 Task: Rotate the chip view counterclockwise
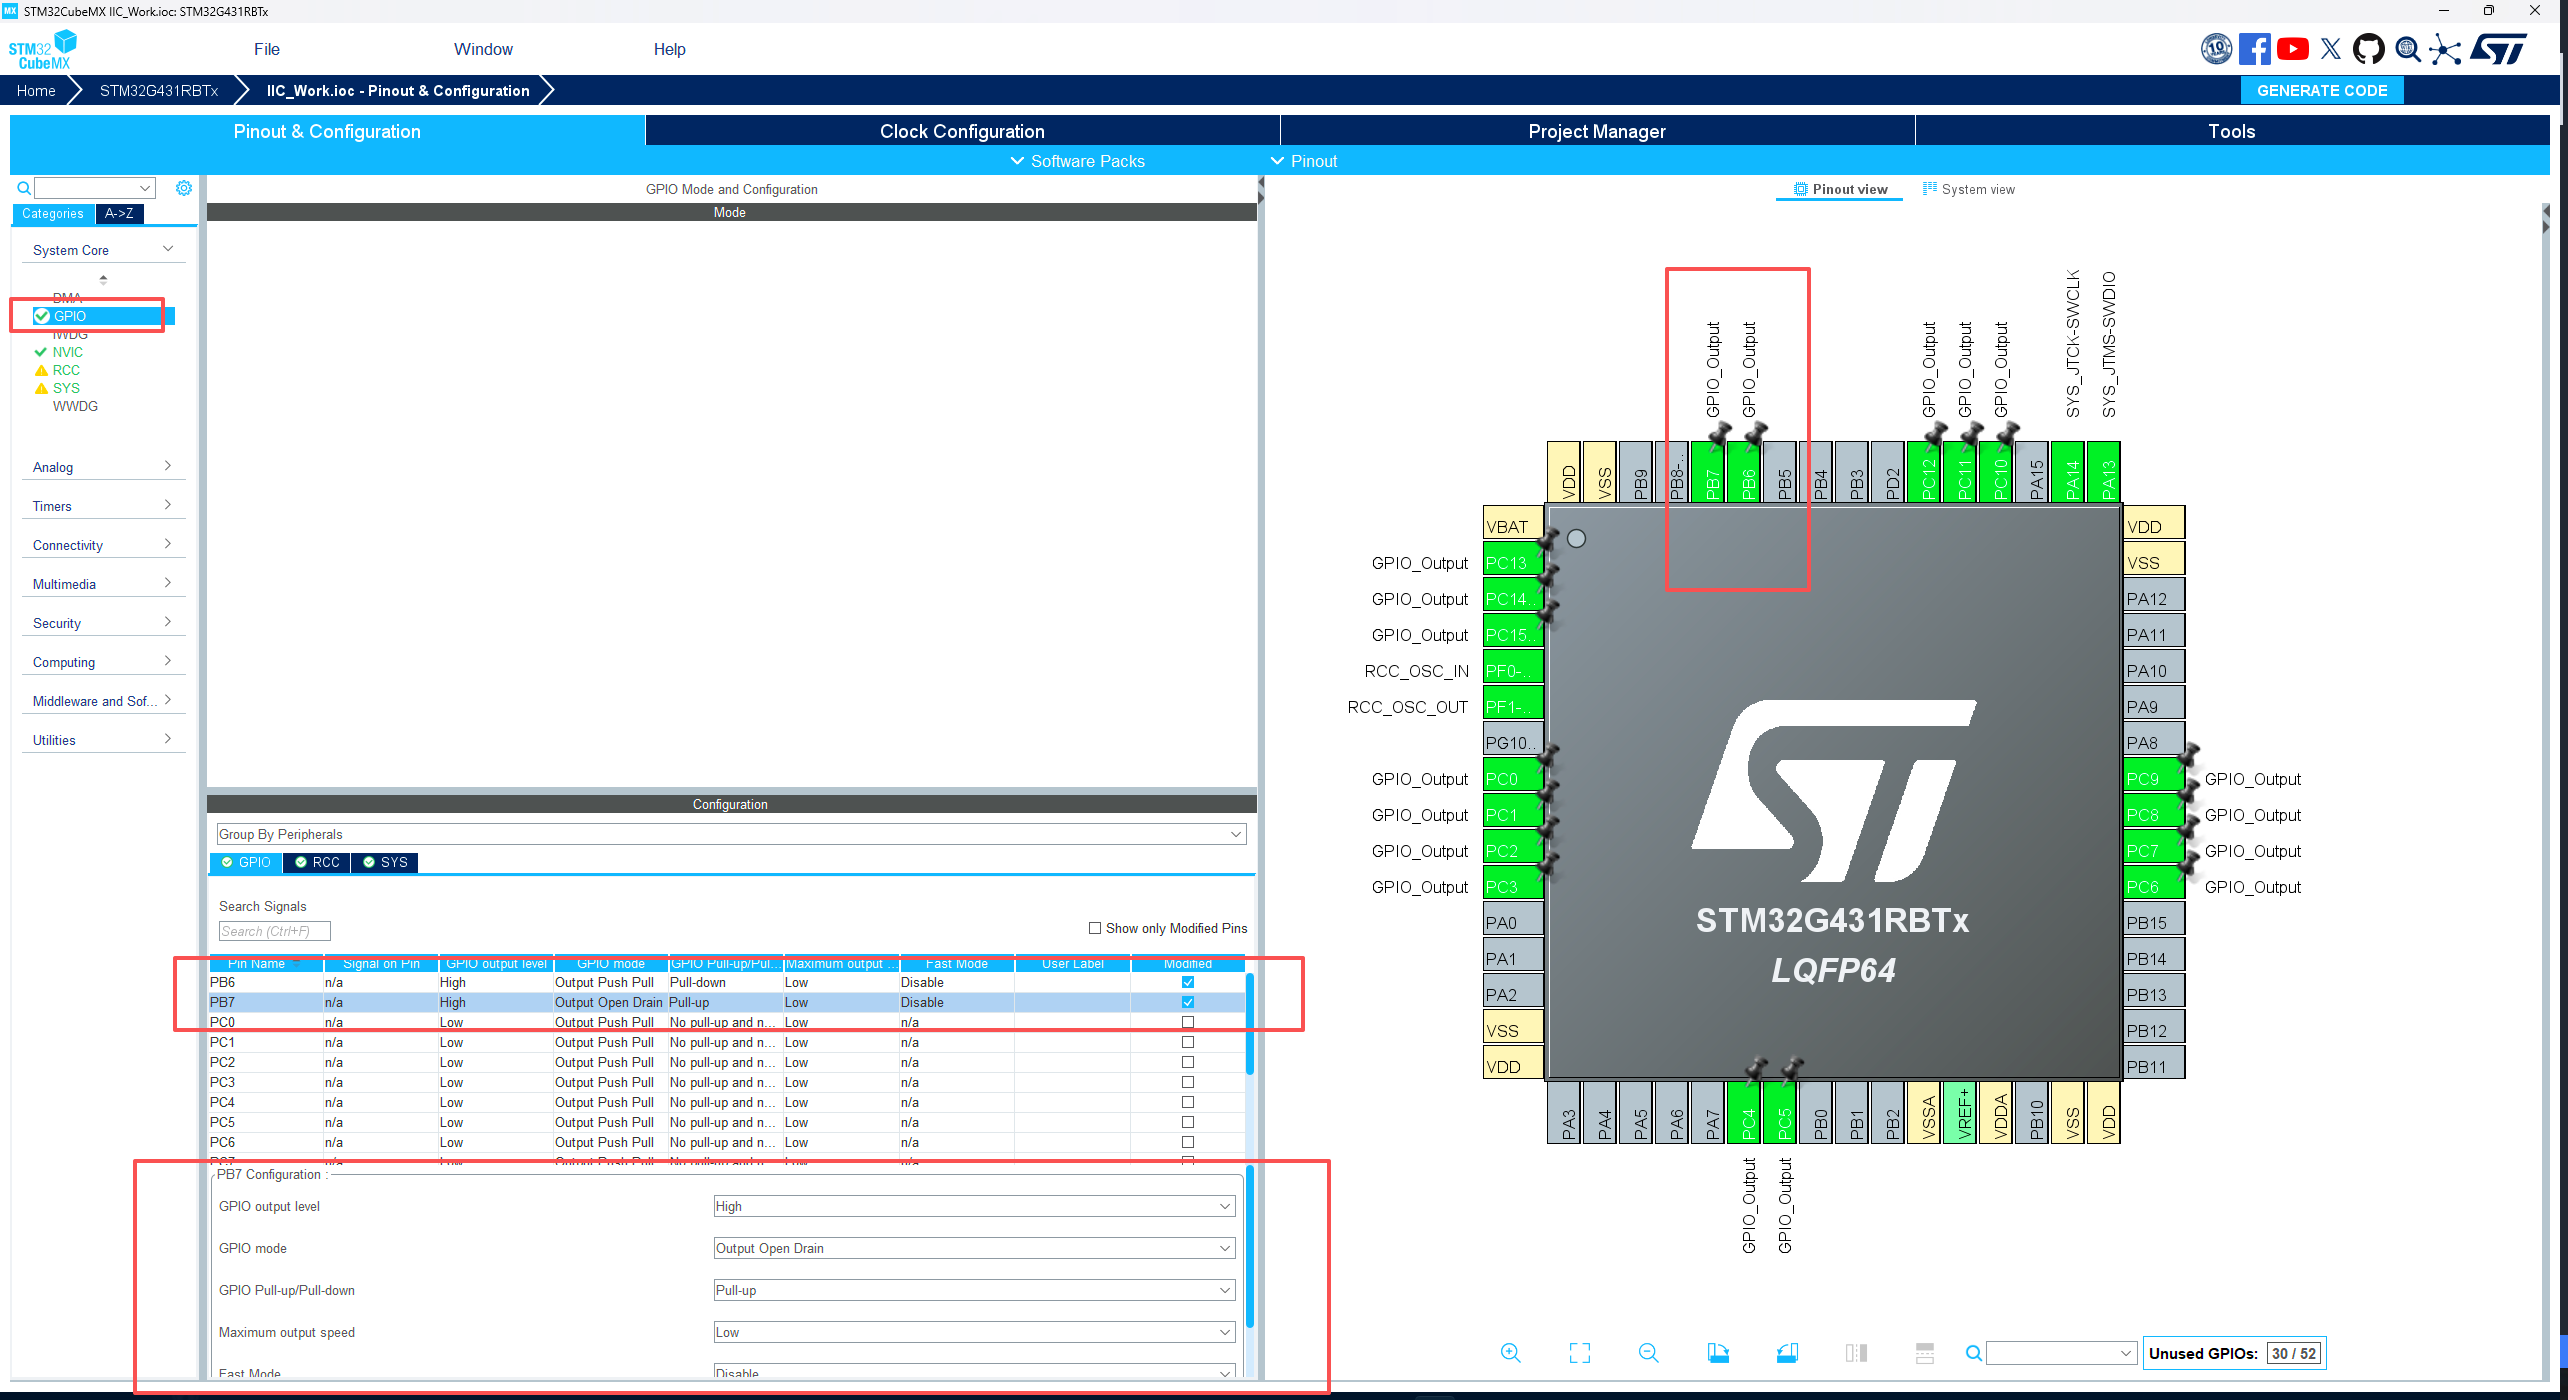pyautogui.click(x=1787, y=1353)
